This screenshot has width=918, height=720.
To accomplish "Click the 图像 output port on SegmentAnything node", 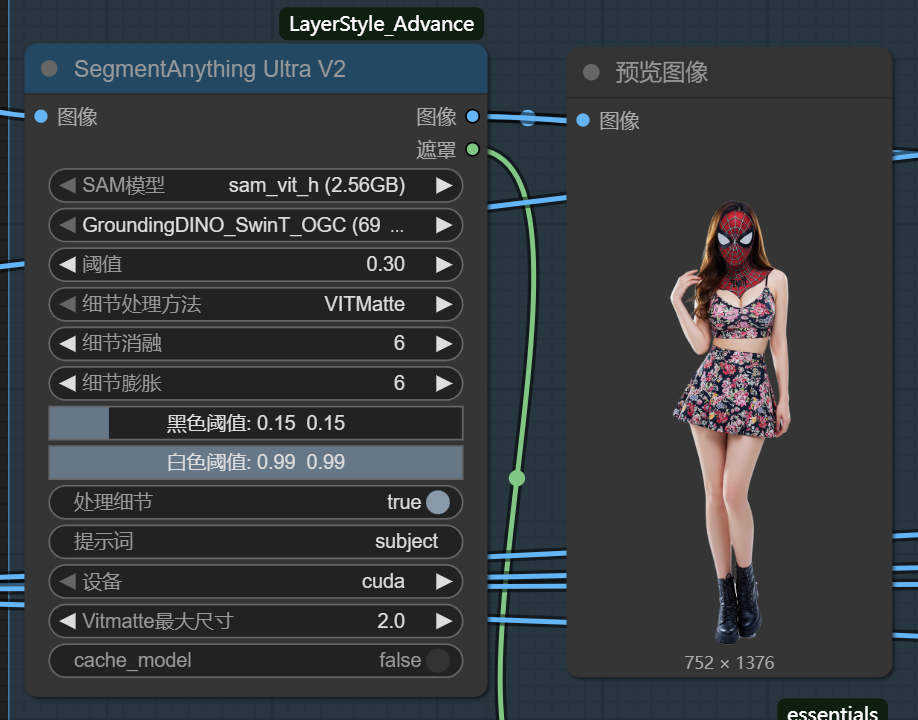I will 472,116.
